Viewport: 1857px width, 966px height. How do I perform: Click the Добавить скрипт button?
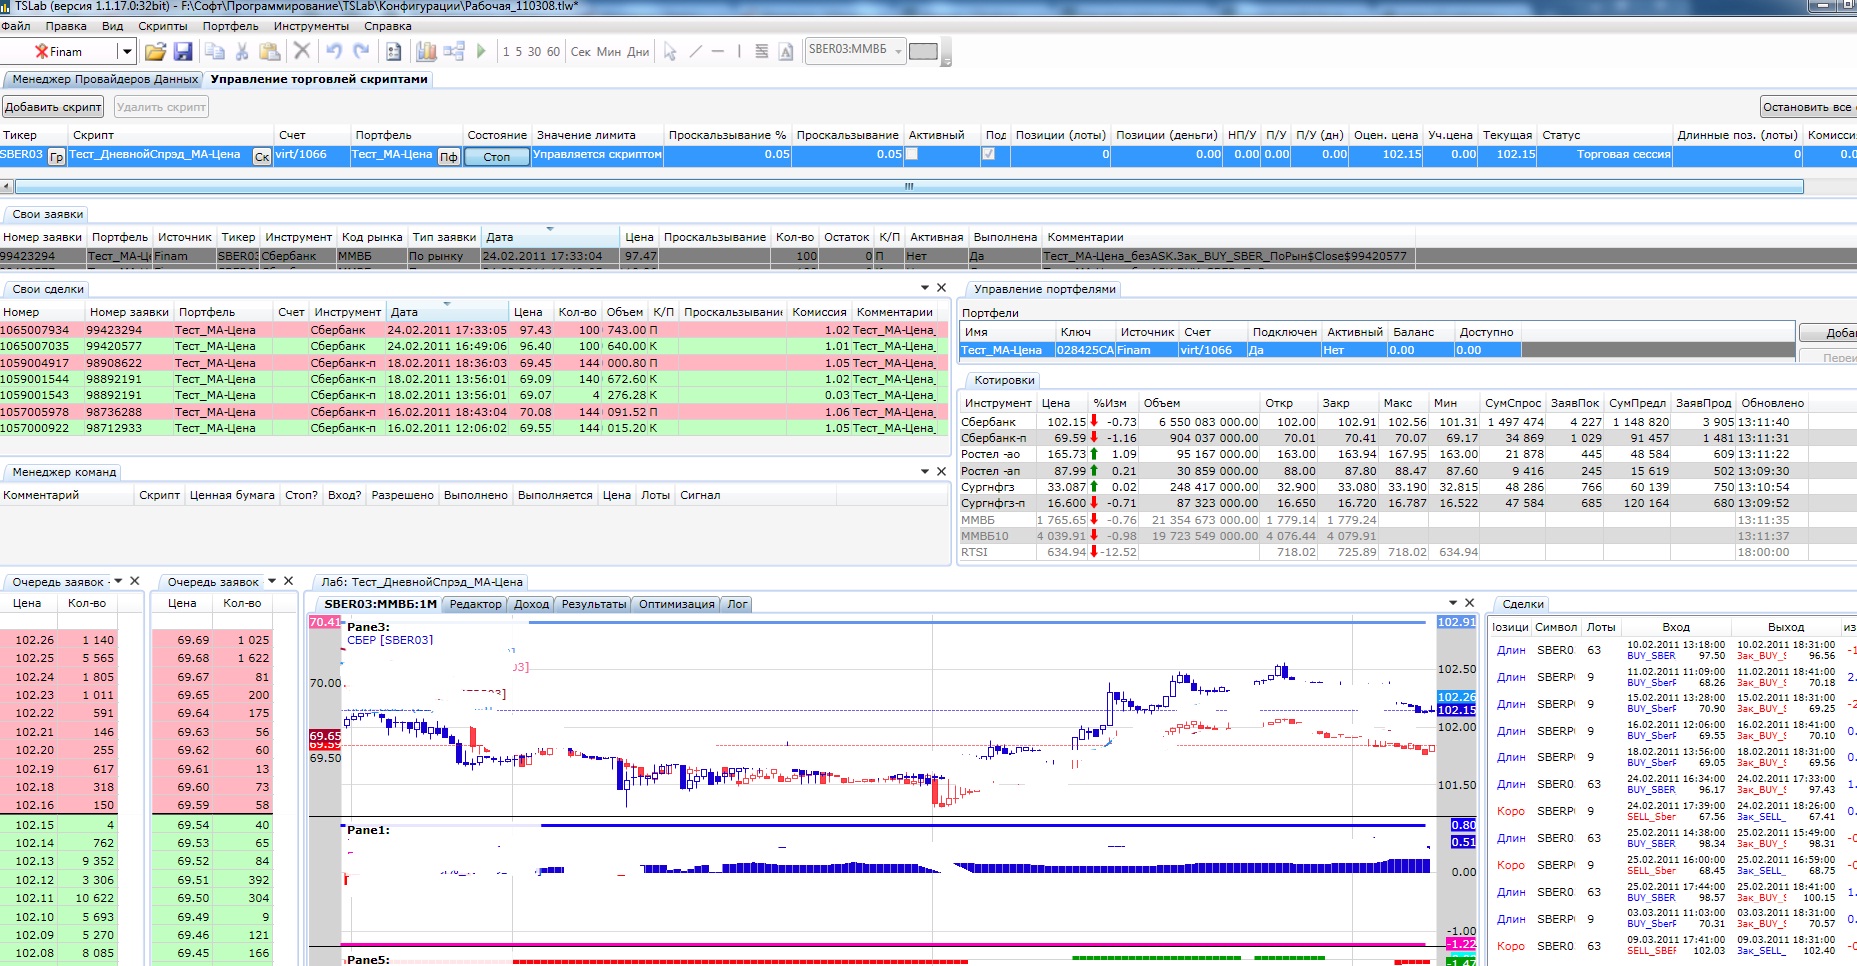(x=53, y=107)
